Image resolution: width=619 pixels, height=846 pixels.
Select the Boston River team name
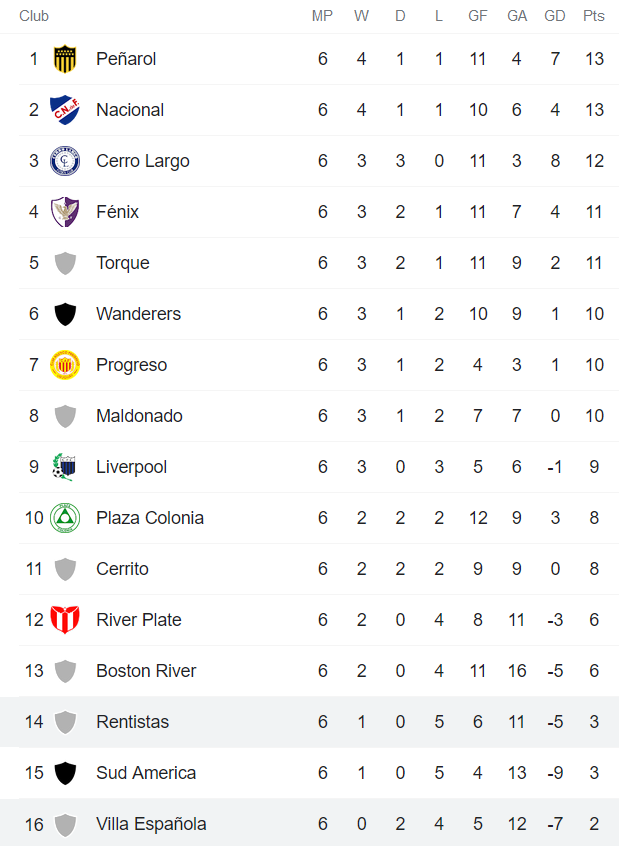tap(146, 671)
